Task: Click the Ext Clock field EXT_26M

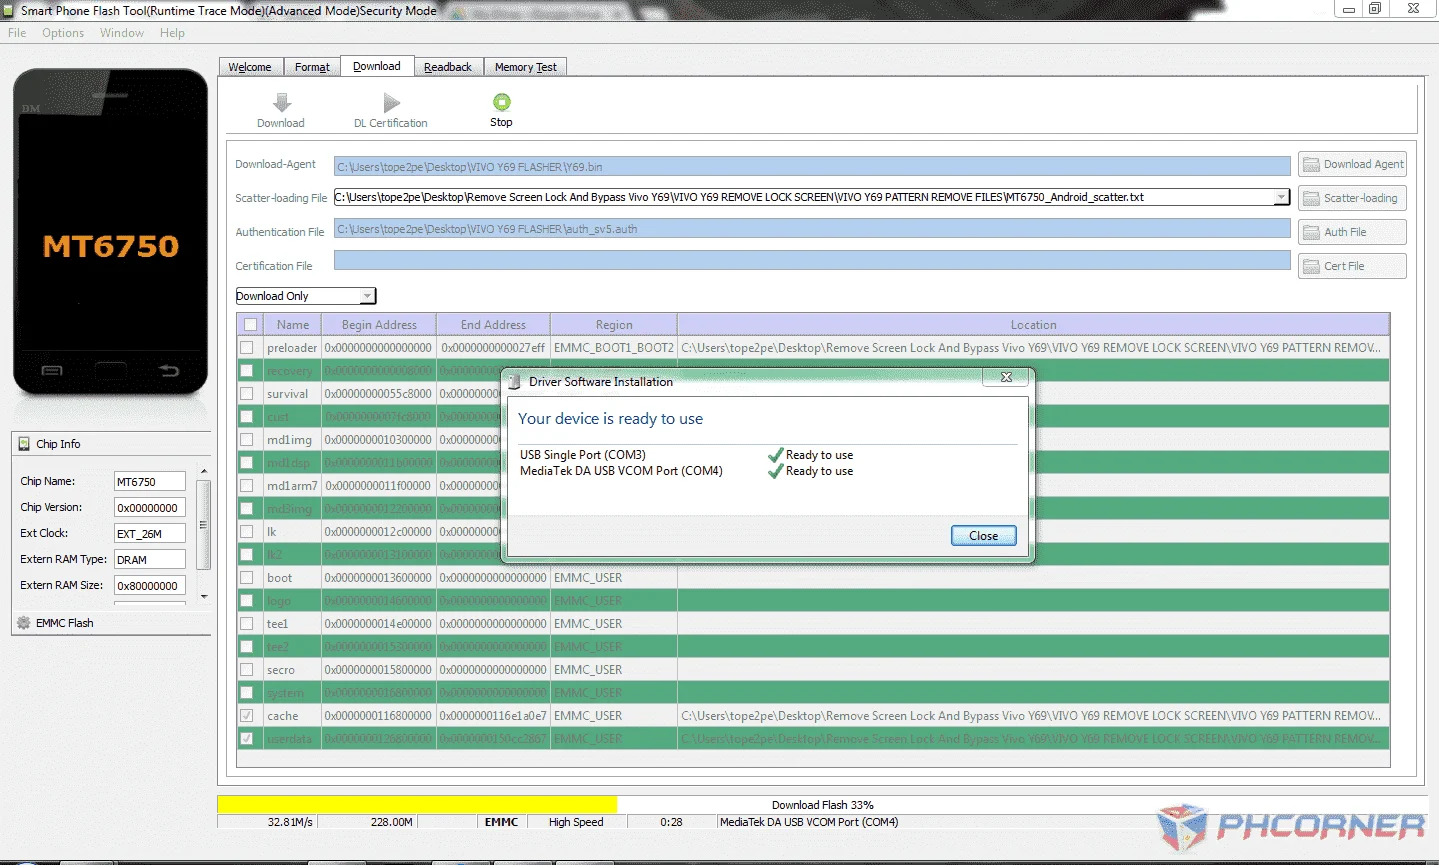Action: pos(150,533)
